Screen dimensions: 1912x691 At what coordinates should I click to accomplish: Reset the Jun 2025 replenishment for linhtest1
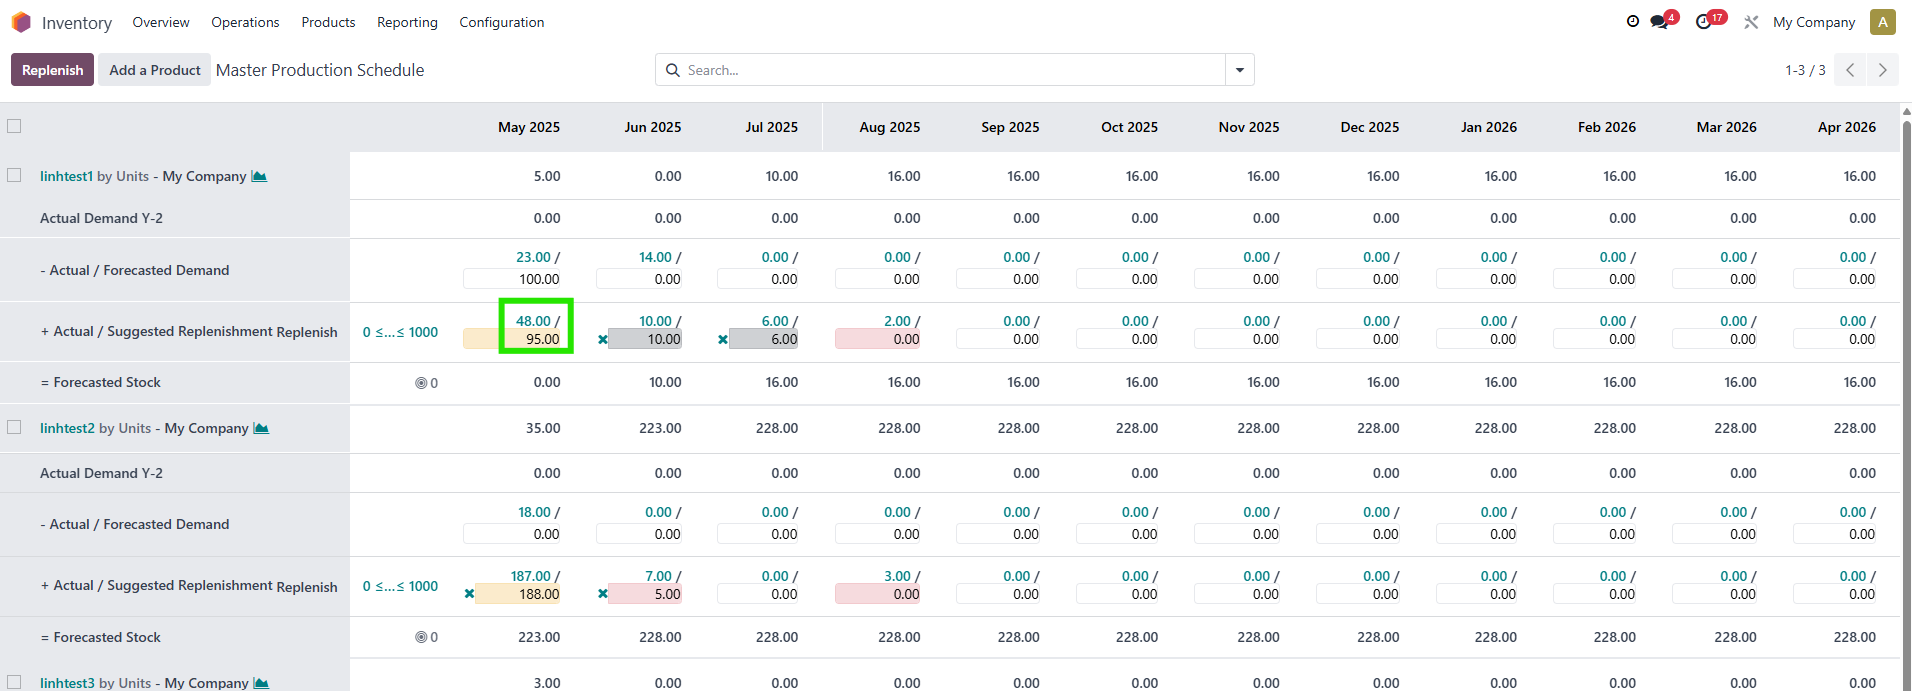[603, 340]
